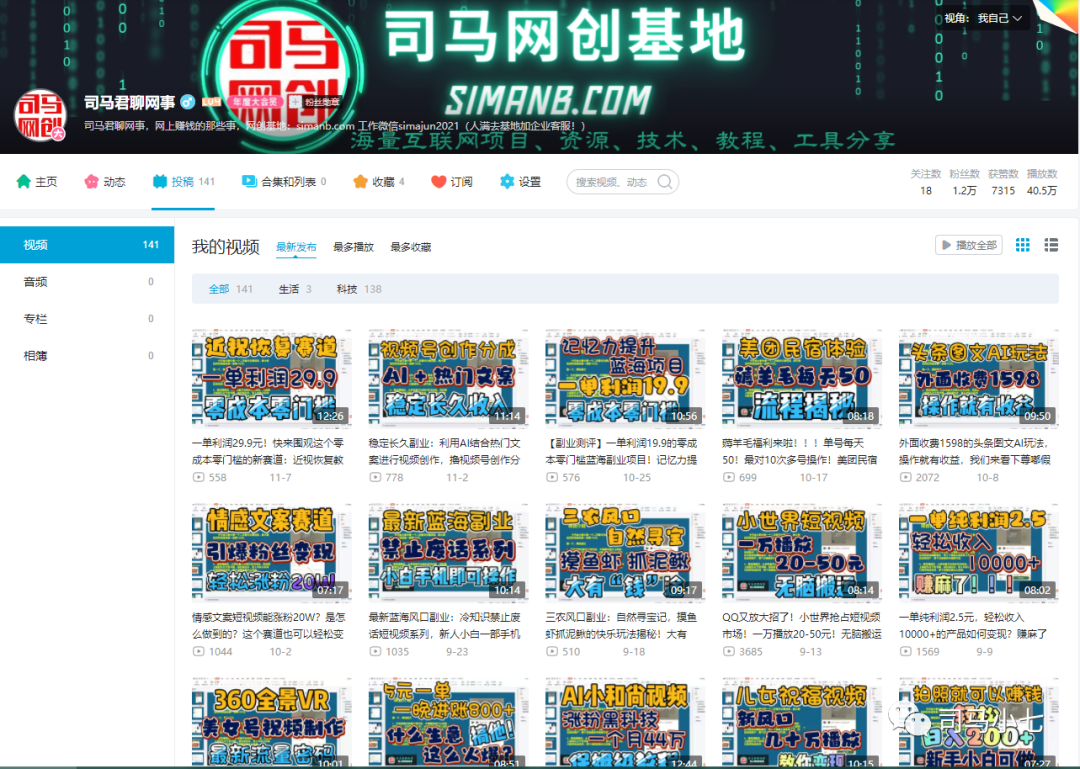Click title 最新蓝海风口副业:冷知识禁止废话
This screenshot has width=1080, height=769.
click(x=445, y=626)
